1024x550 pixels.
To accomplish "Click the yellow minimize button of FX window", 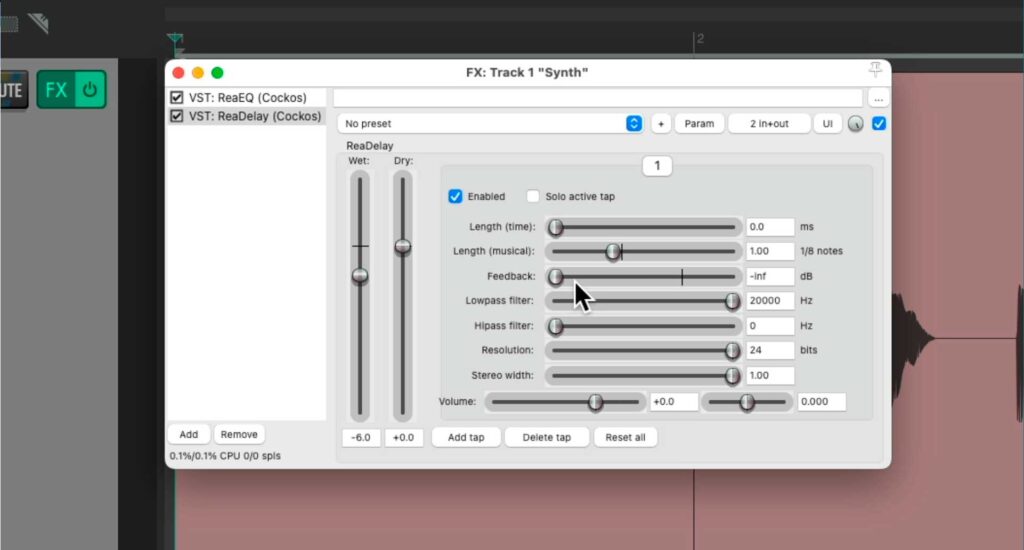I will coord(198,73).
